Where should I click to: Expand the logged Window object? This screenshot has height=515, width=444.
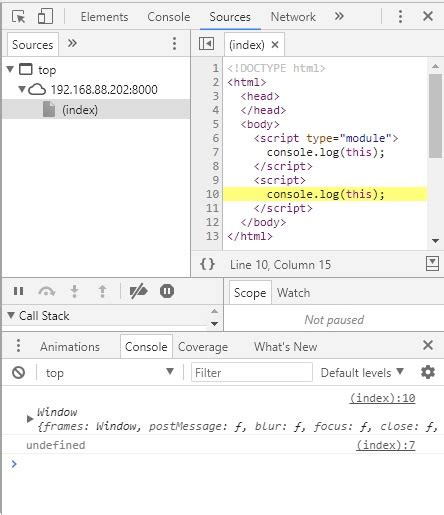coord(30,419)
